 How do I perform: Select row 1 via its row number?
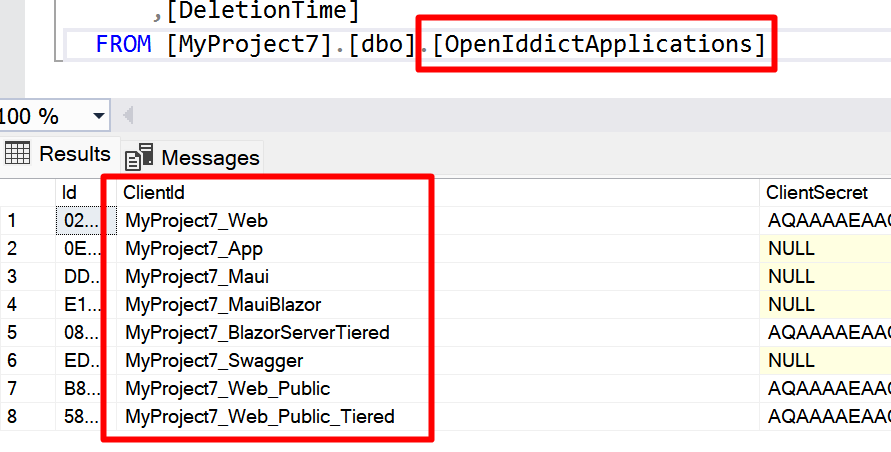(x=13, y=220)
